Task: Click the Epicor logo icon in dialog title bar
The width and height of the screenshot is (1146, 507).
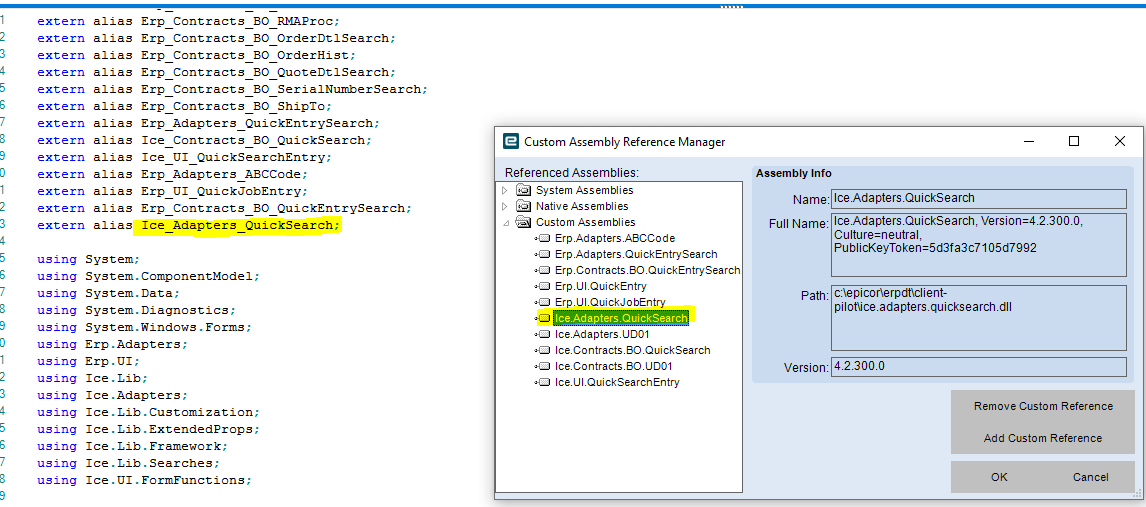Action: pyautogui.click(x=510, y=141)
